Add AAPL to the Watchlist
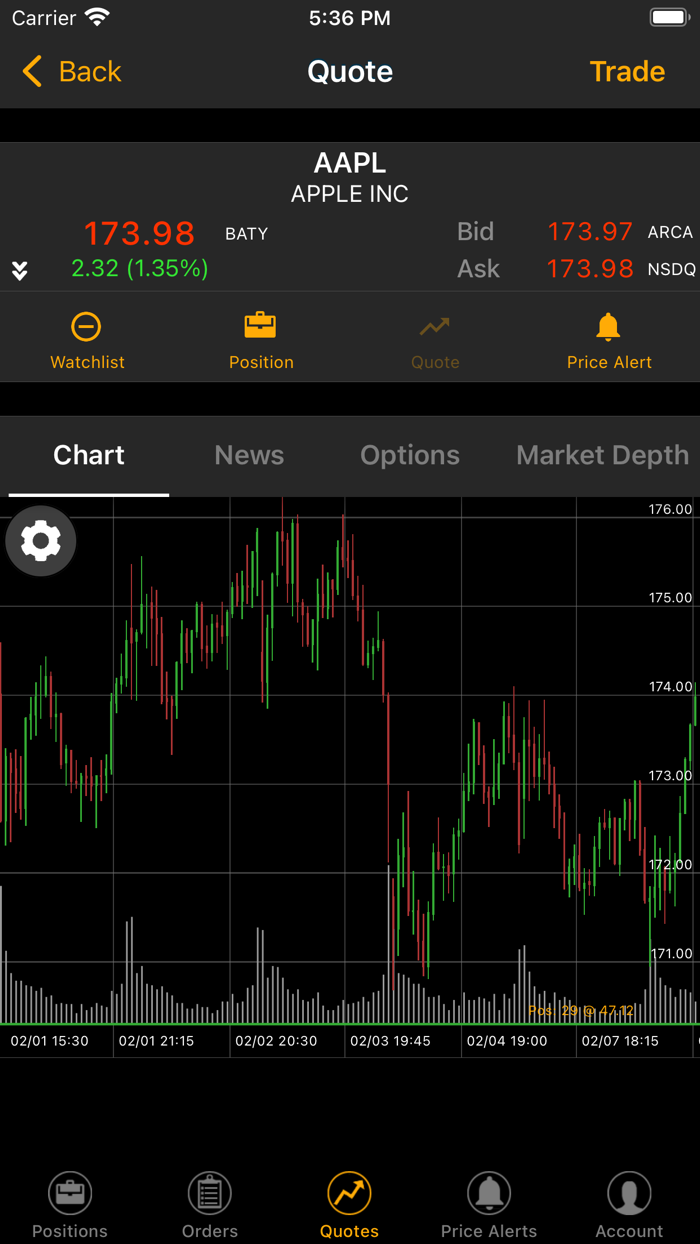The image size is (700, 1244). click(87, 337)
